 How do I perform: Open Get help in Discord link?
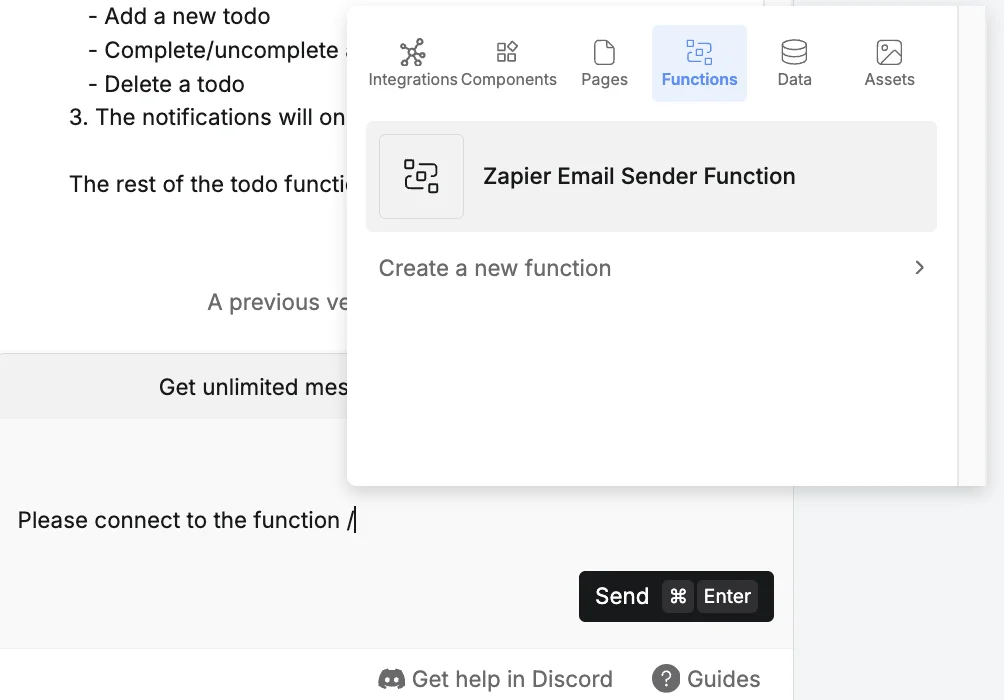pos(496,679)
